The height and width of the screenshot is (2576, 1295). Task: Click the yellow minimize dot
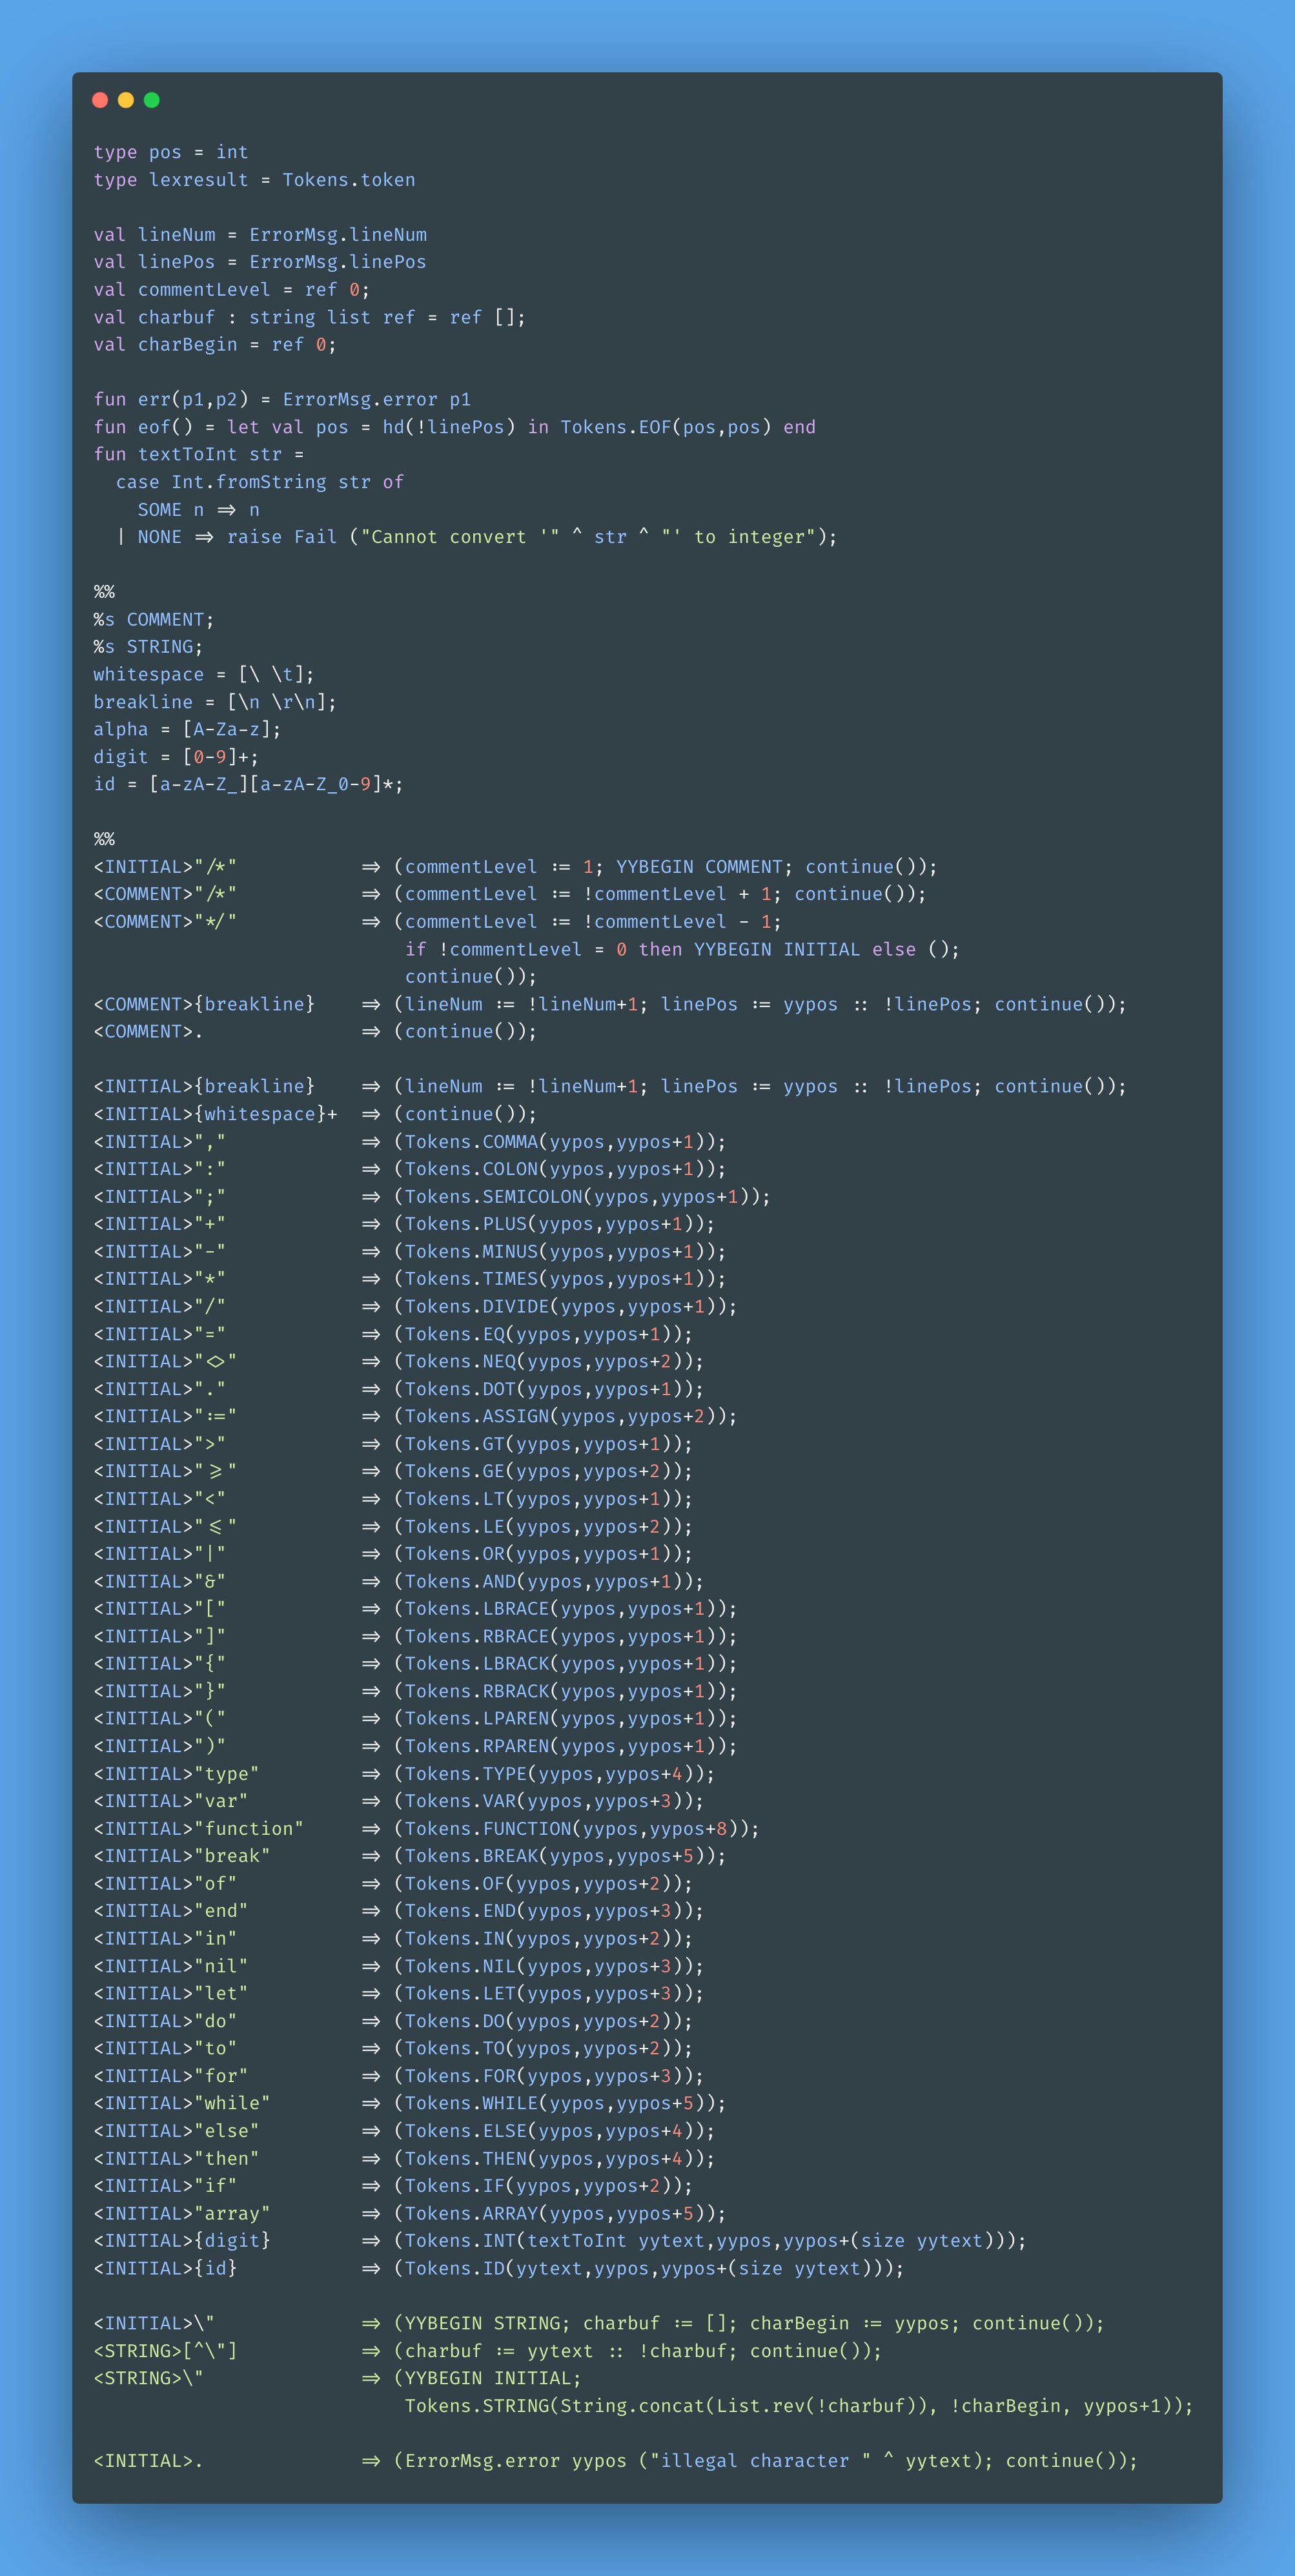click(126, 100)
